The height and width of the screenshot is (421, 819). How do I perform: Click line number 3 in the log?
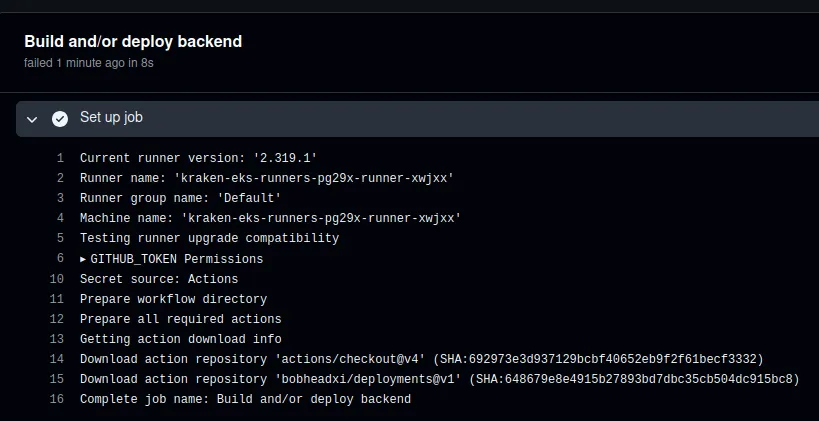click(60, 198)
